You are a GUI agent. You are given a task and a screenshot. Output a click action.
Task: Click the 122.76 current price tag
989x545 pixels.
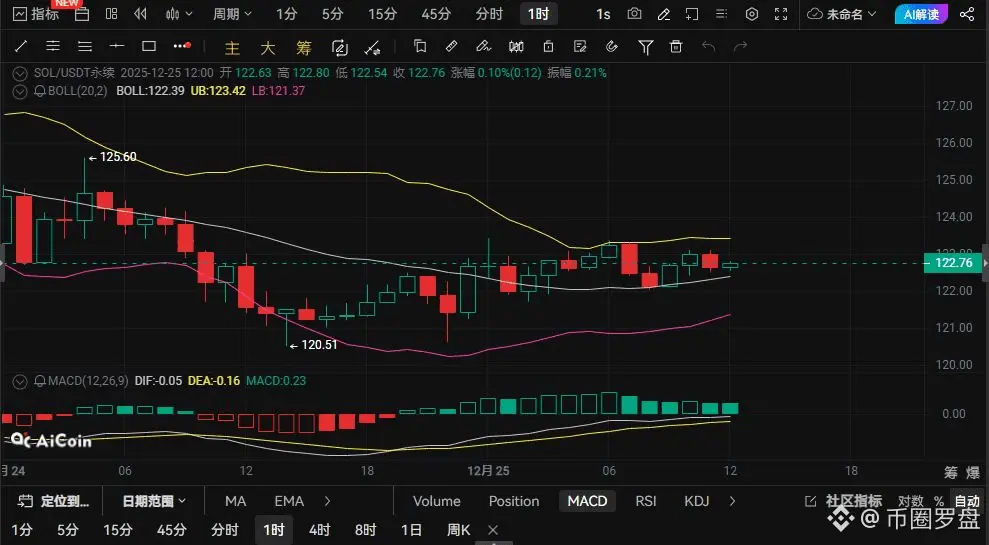tap(952, 262)
